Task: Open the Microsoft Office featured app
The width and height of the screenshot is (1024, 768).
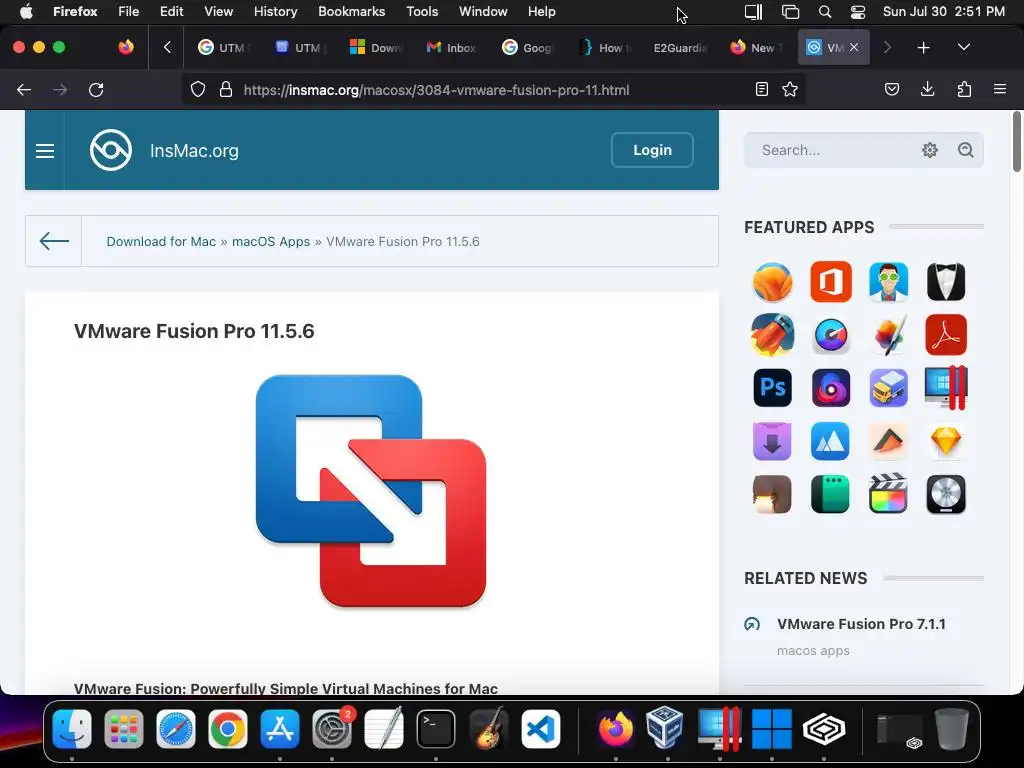Action: pyautogui.click(x=831, y=282)
